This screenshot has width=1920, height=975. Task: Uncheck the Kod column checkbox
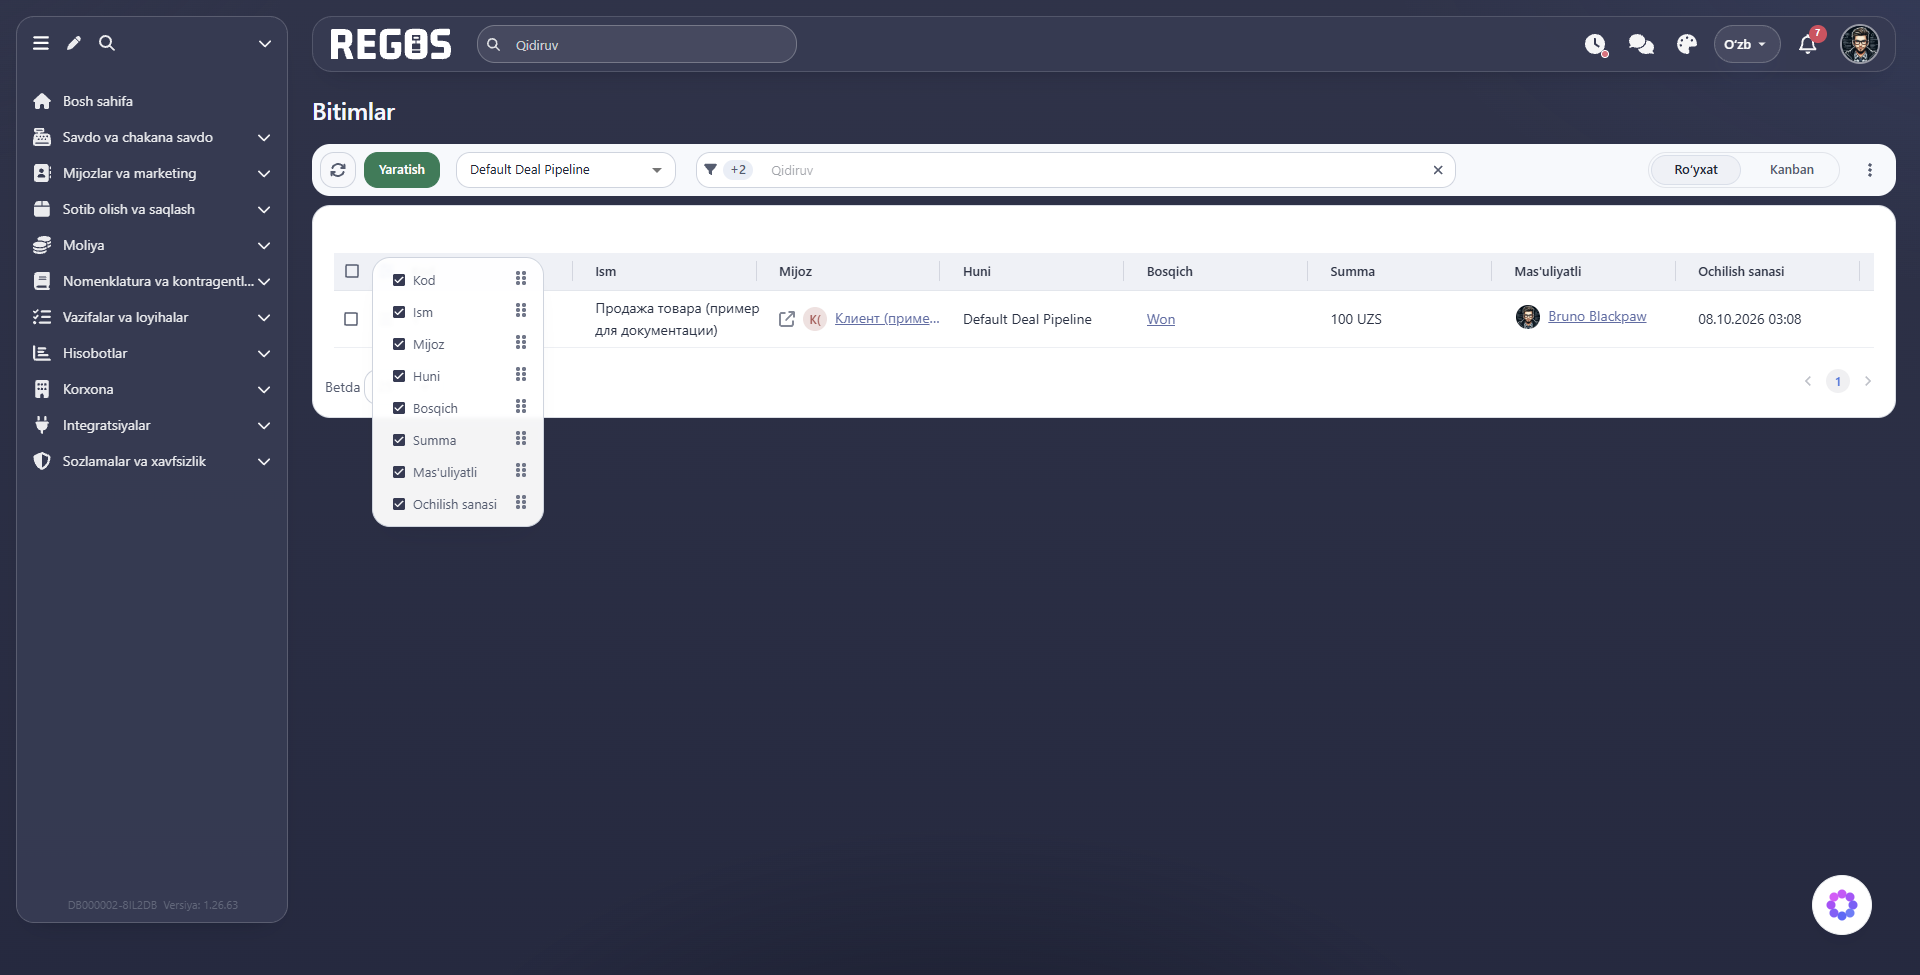pyautogui.click(x=399, y=280)
